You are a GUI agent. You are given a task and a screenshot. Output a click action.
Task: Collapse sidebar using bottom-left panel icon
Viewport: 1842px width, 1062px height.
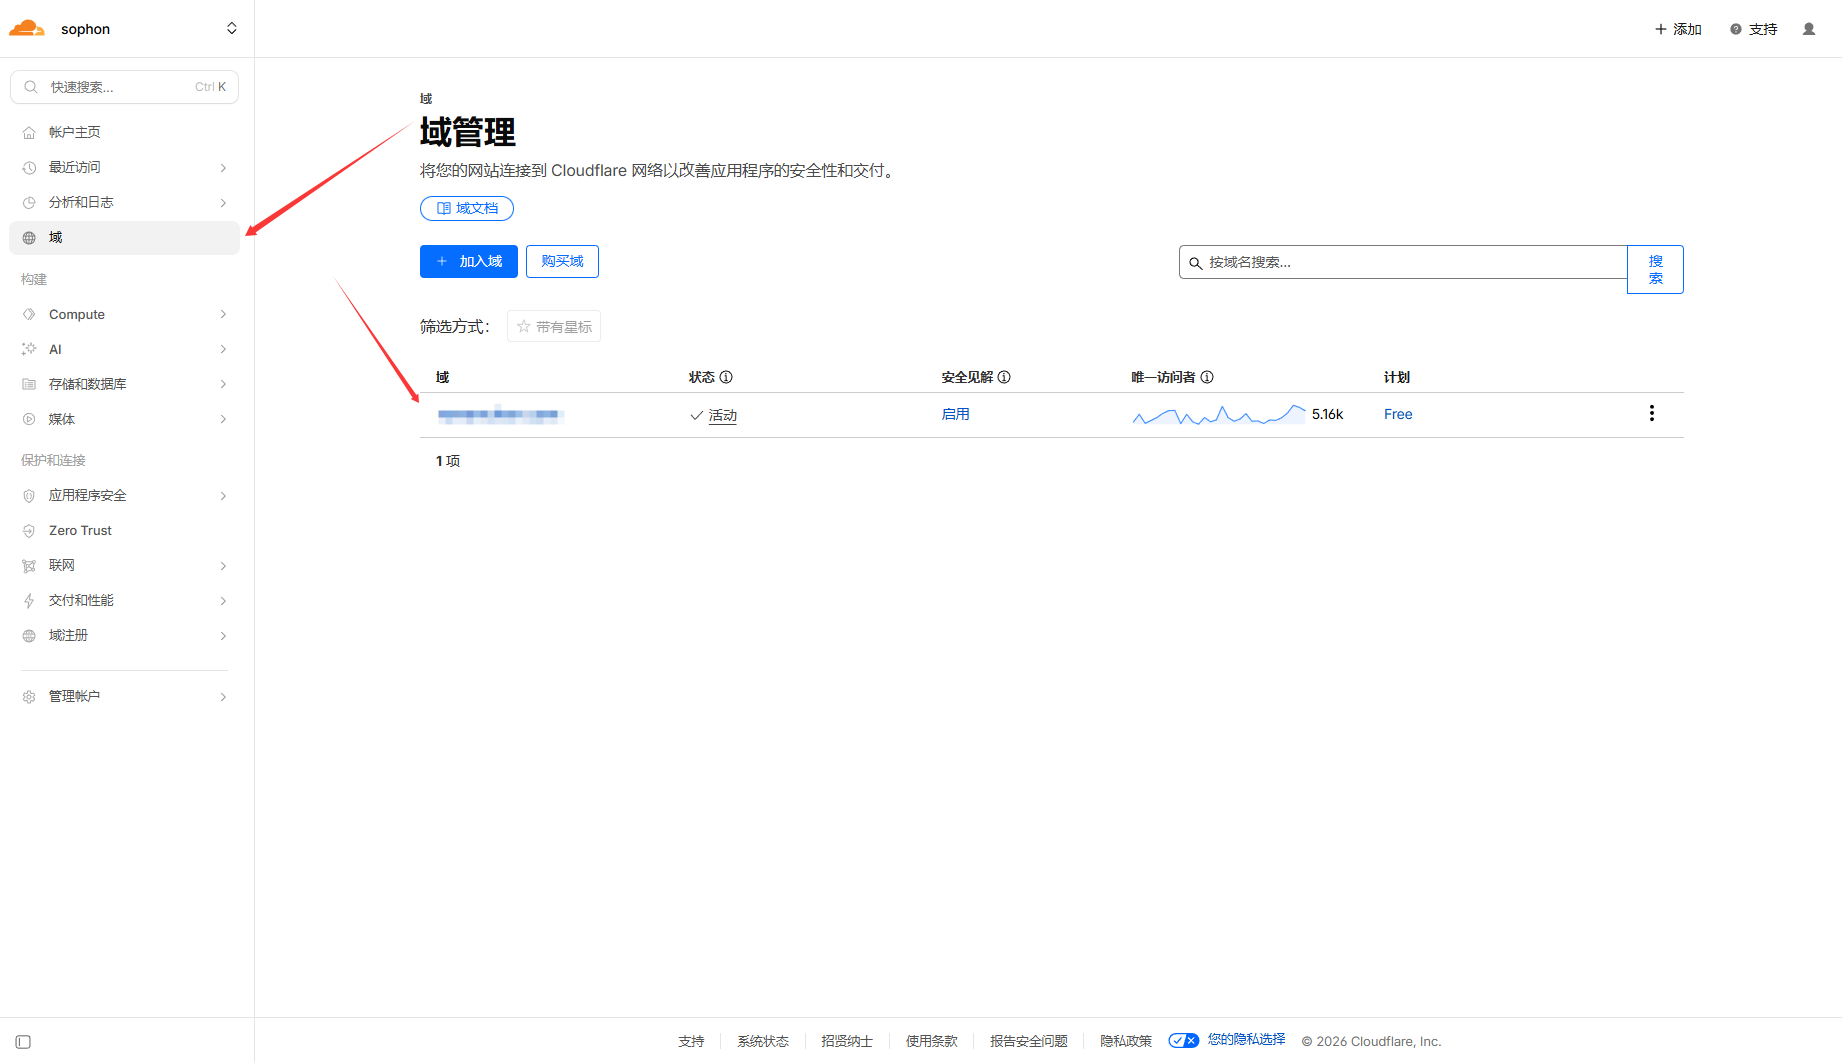pyautogui.click(x=23, y=1042)
